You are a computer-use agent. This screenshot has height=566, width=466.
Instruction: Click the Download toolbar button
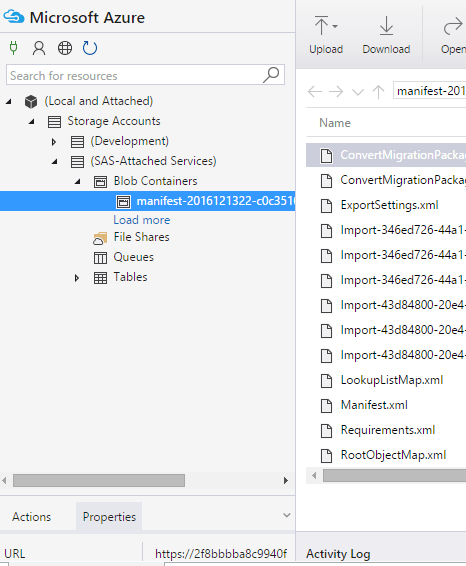pos(386,35)
